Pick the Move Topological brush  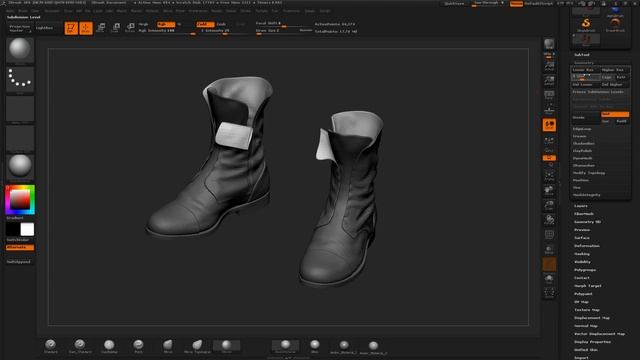pos(197,346)
